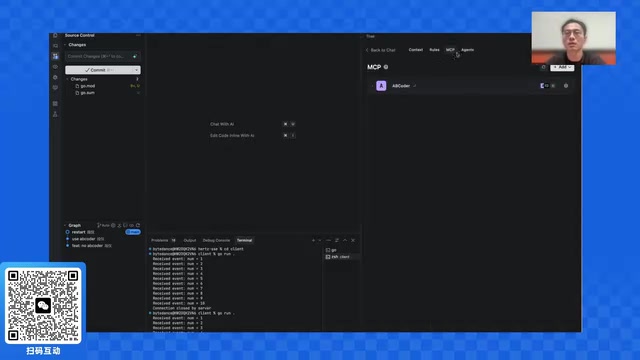Open the Debug Console tab
The width and height of the screenshot is (640, 360).
coord(216,240)
